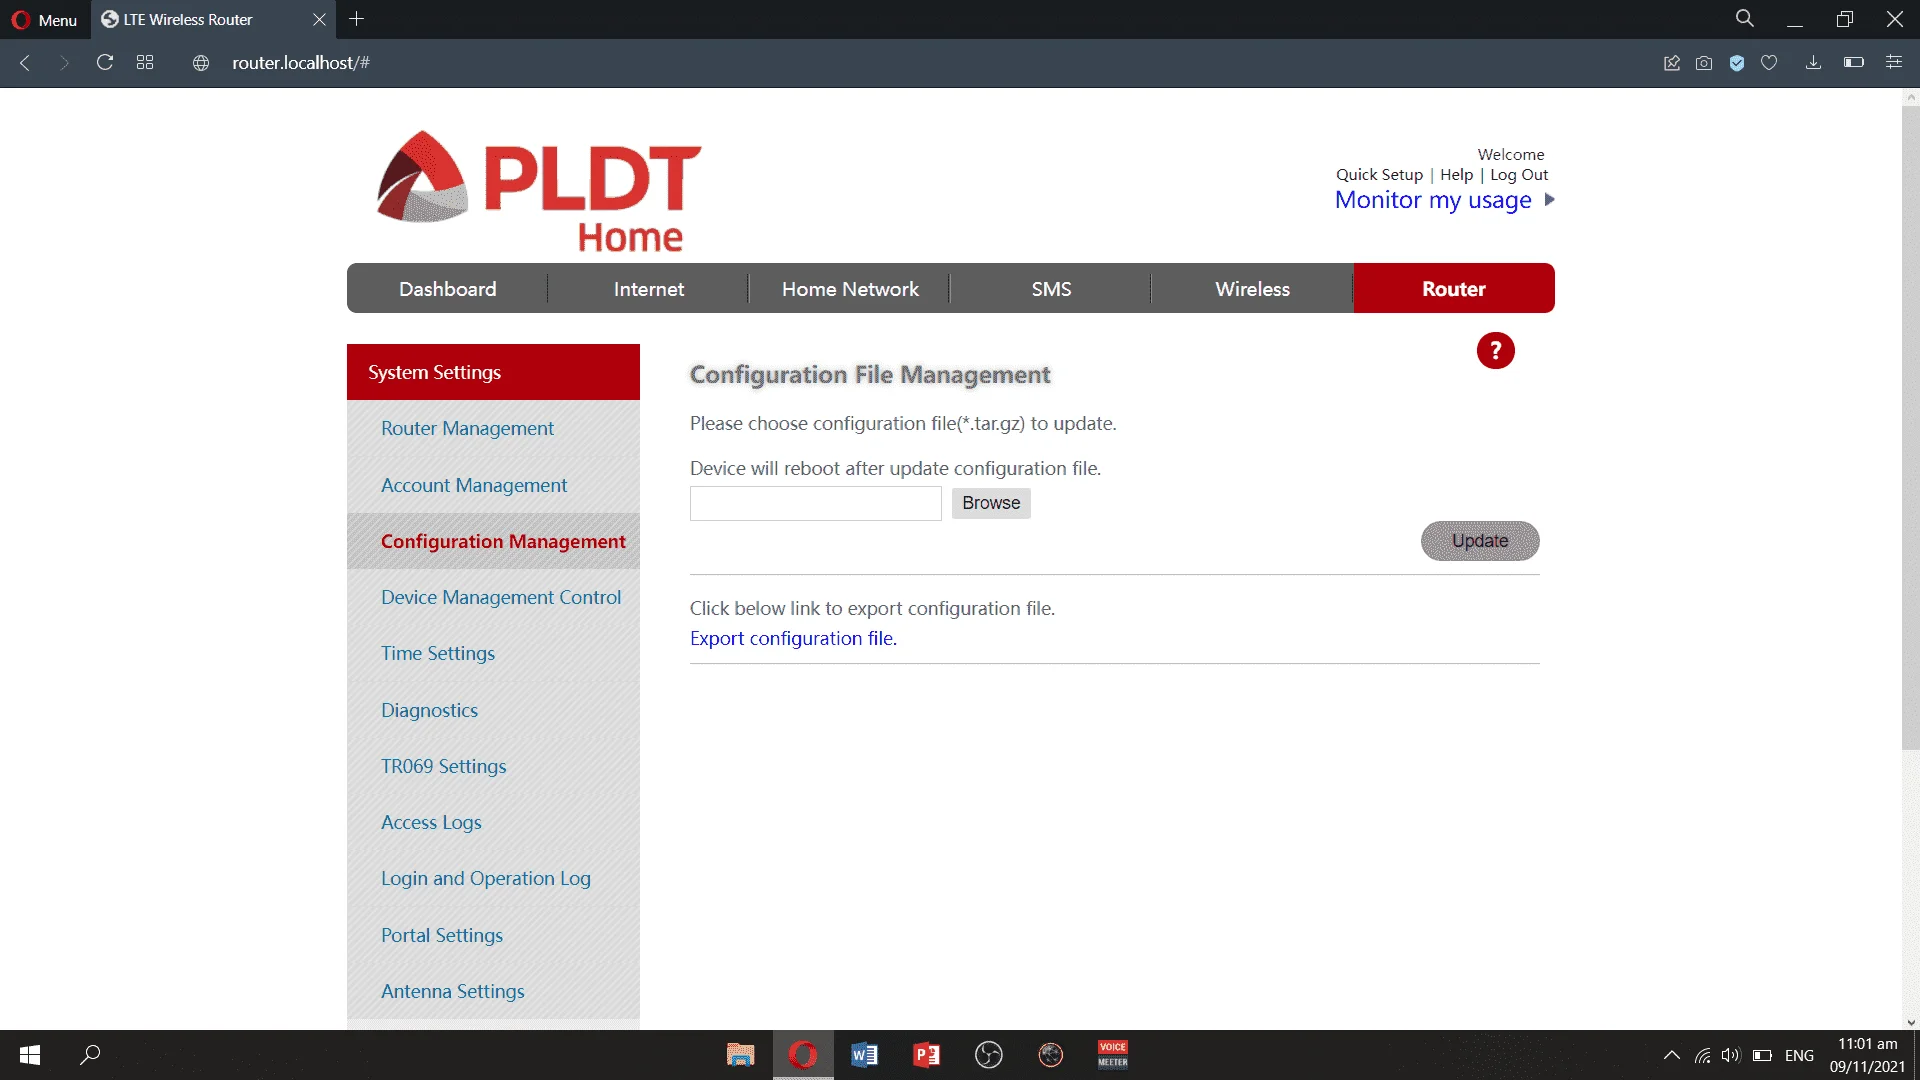Add page to bookmarks heart icon
The width and height of the screenshot is (1920, 1080).
click(x=1769, y=63)
